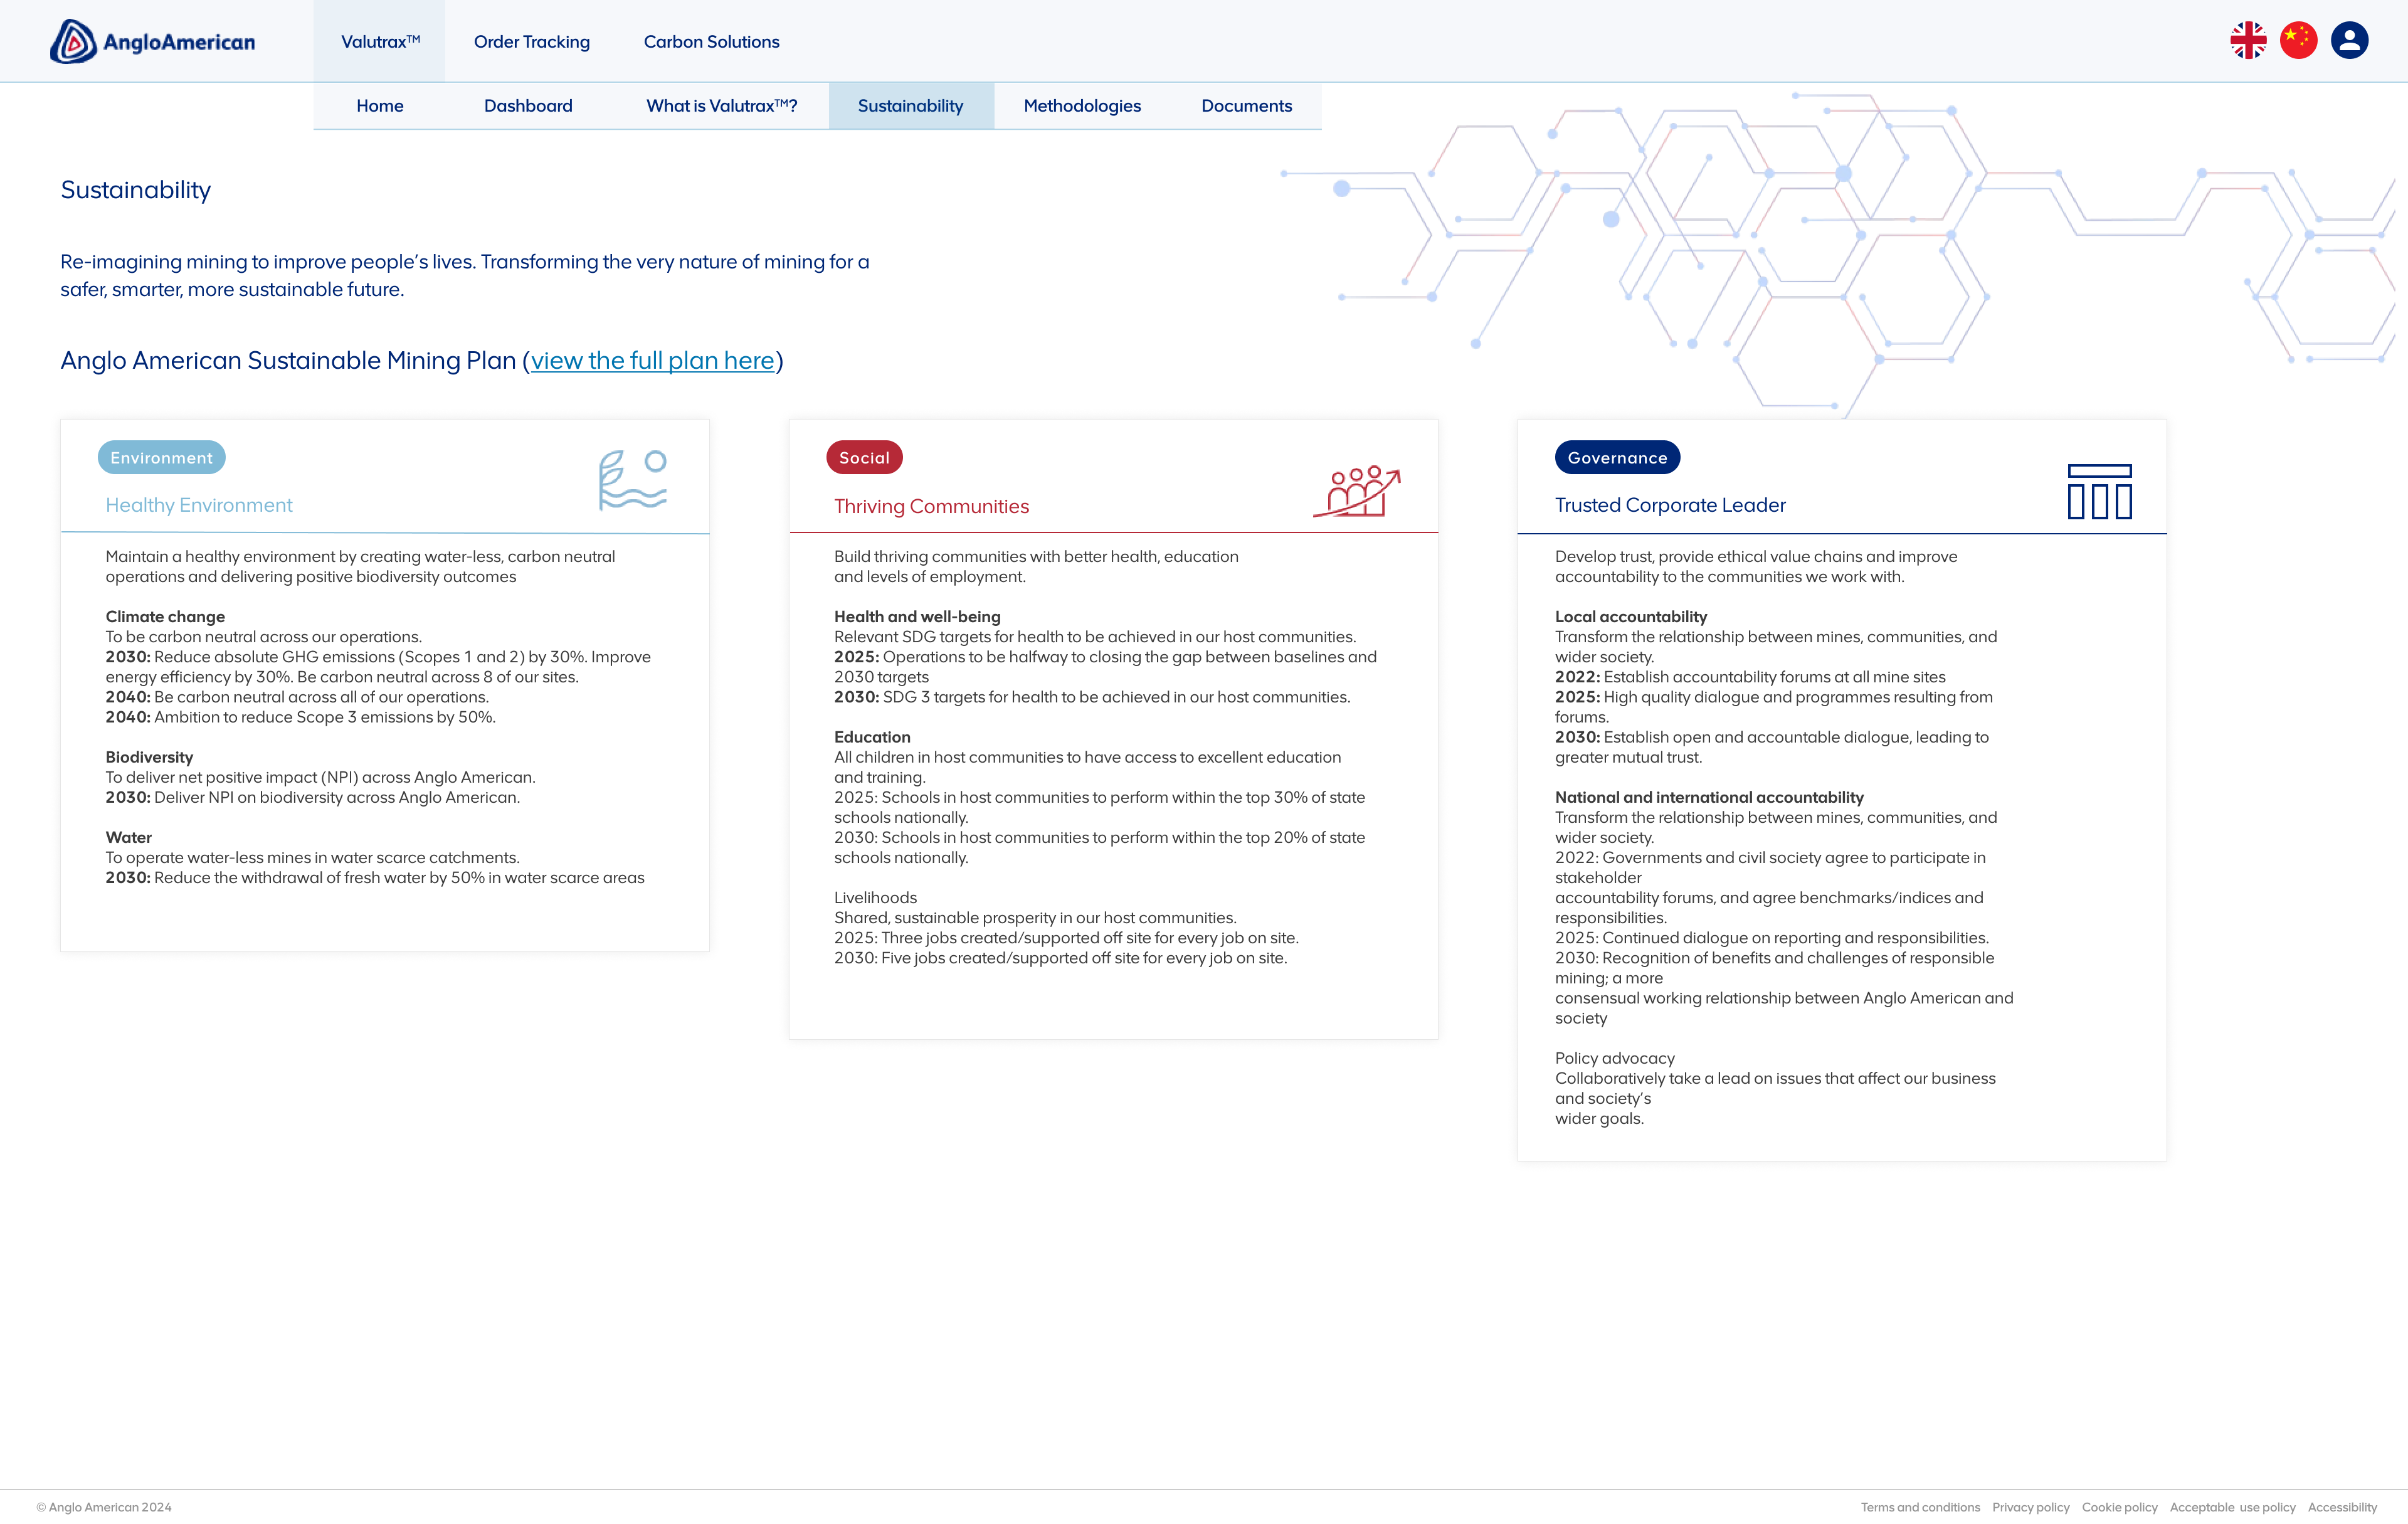Follow the 'view the full plan here' link

pos(652,360)
